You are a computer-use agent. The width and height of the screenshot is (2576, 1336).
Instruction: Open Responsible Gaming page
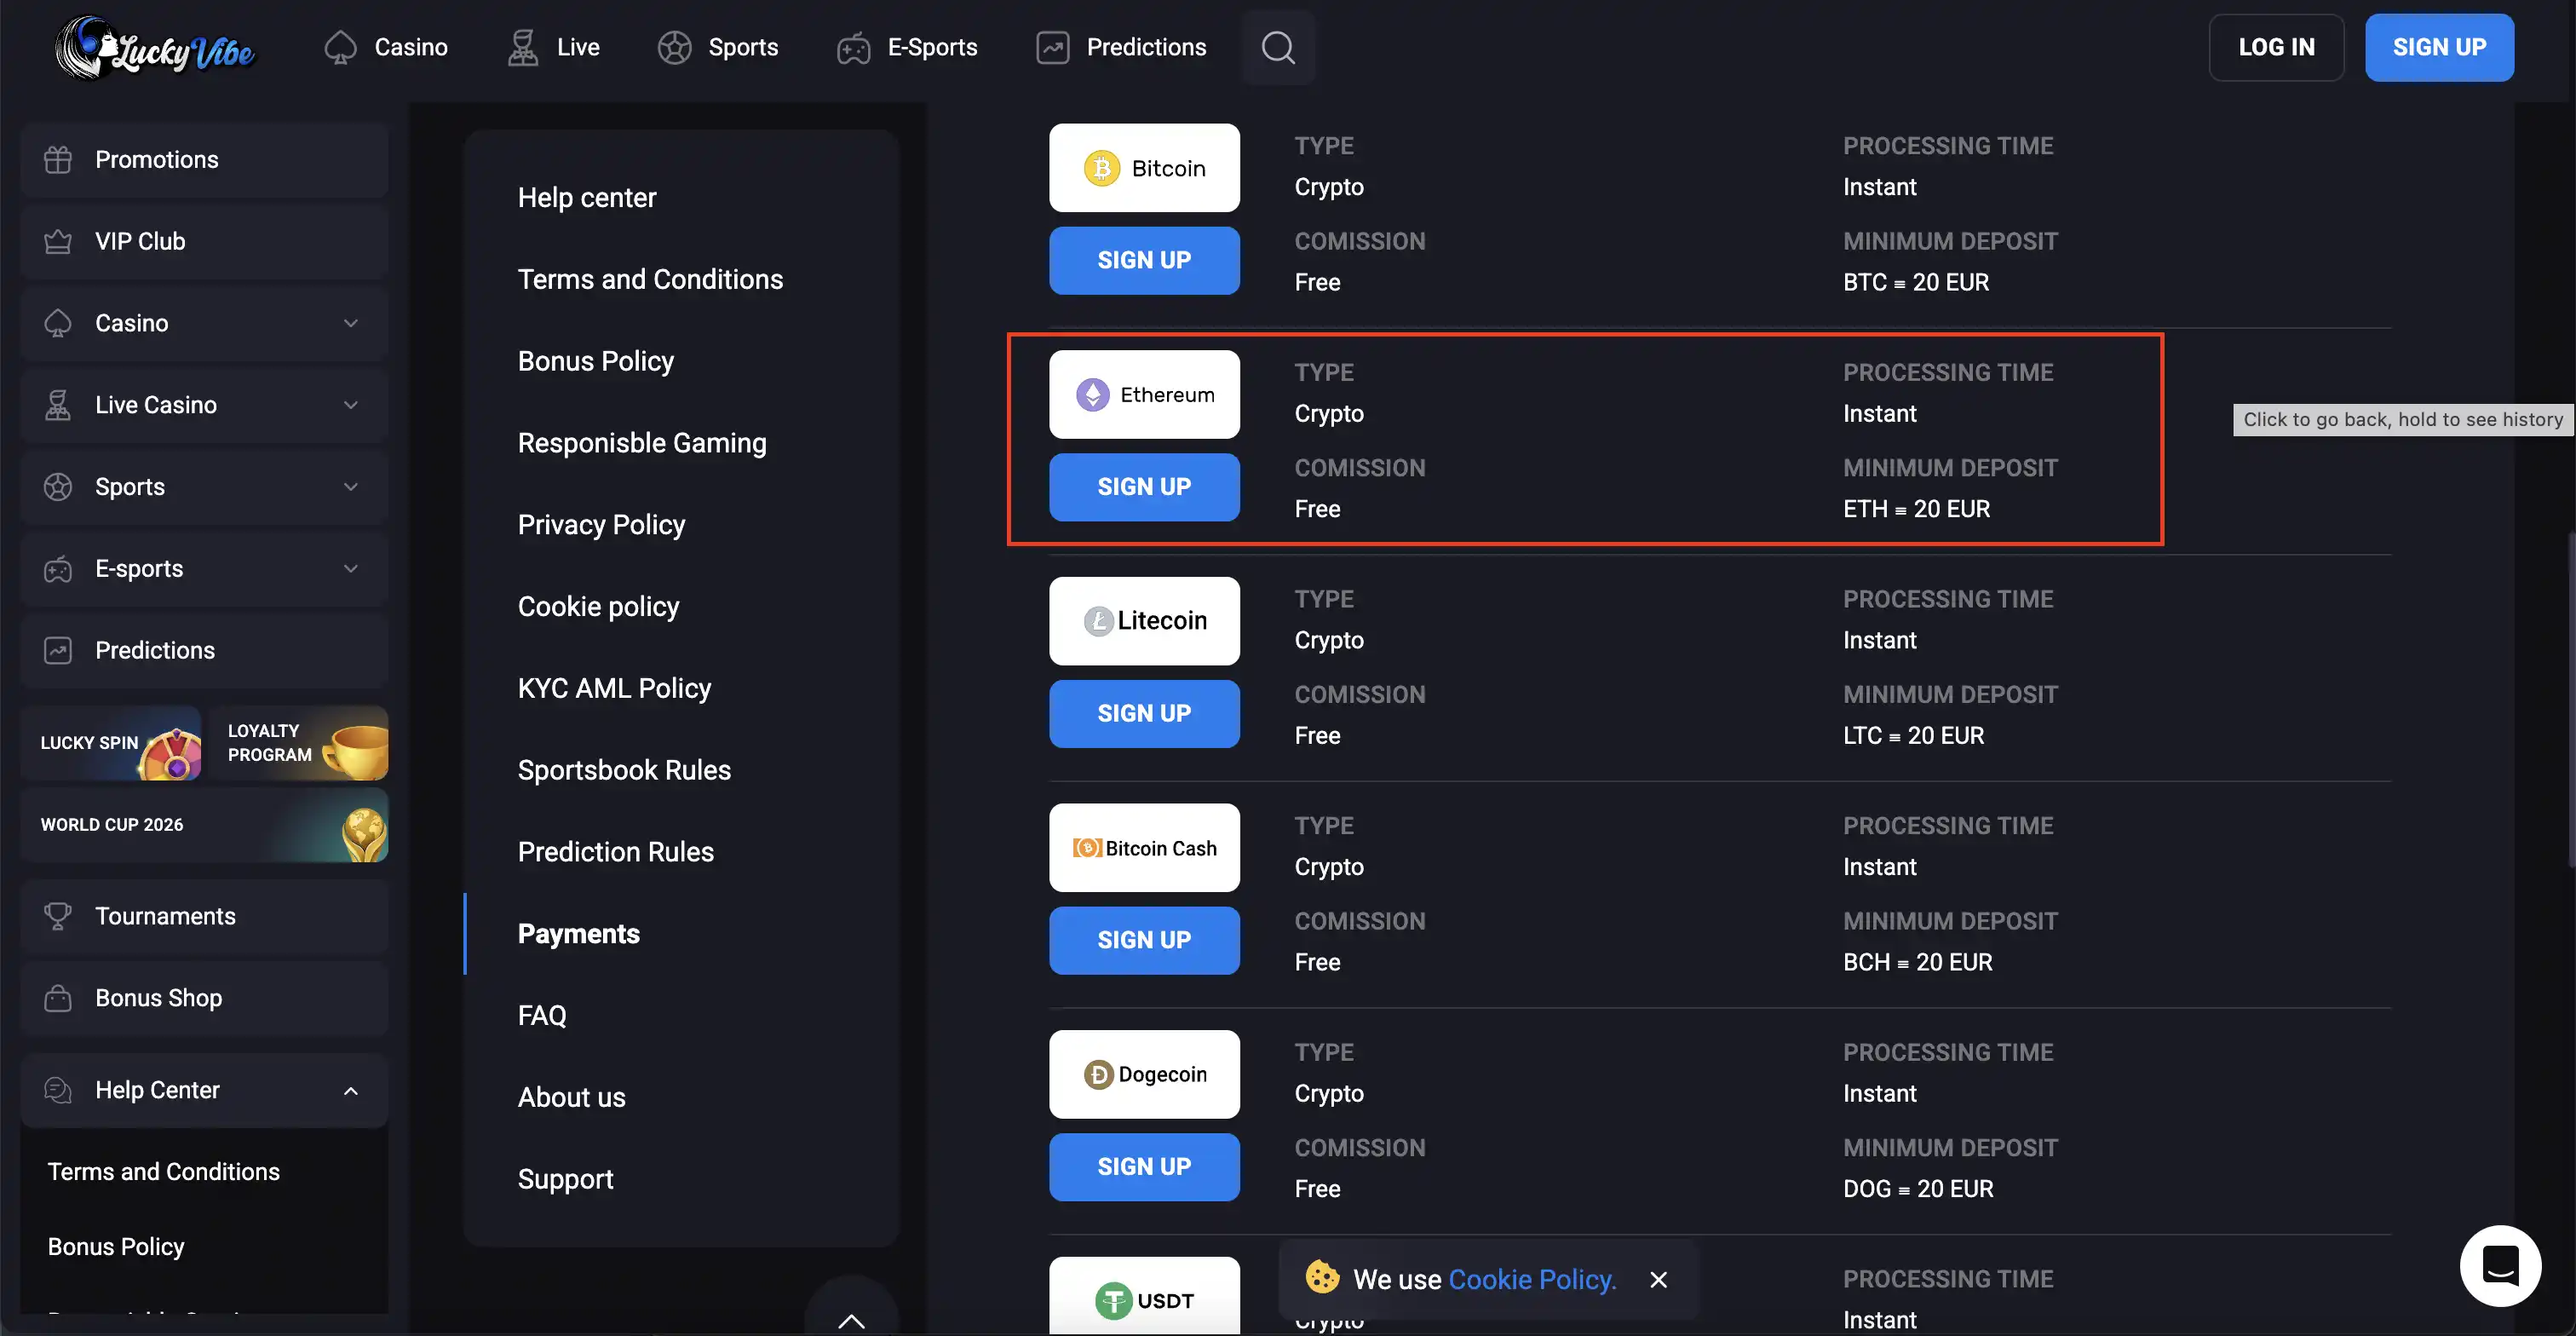point(642,444)
